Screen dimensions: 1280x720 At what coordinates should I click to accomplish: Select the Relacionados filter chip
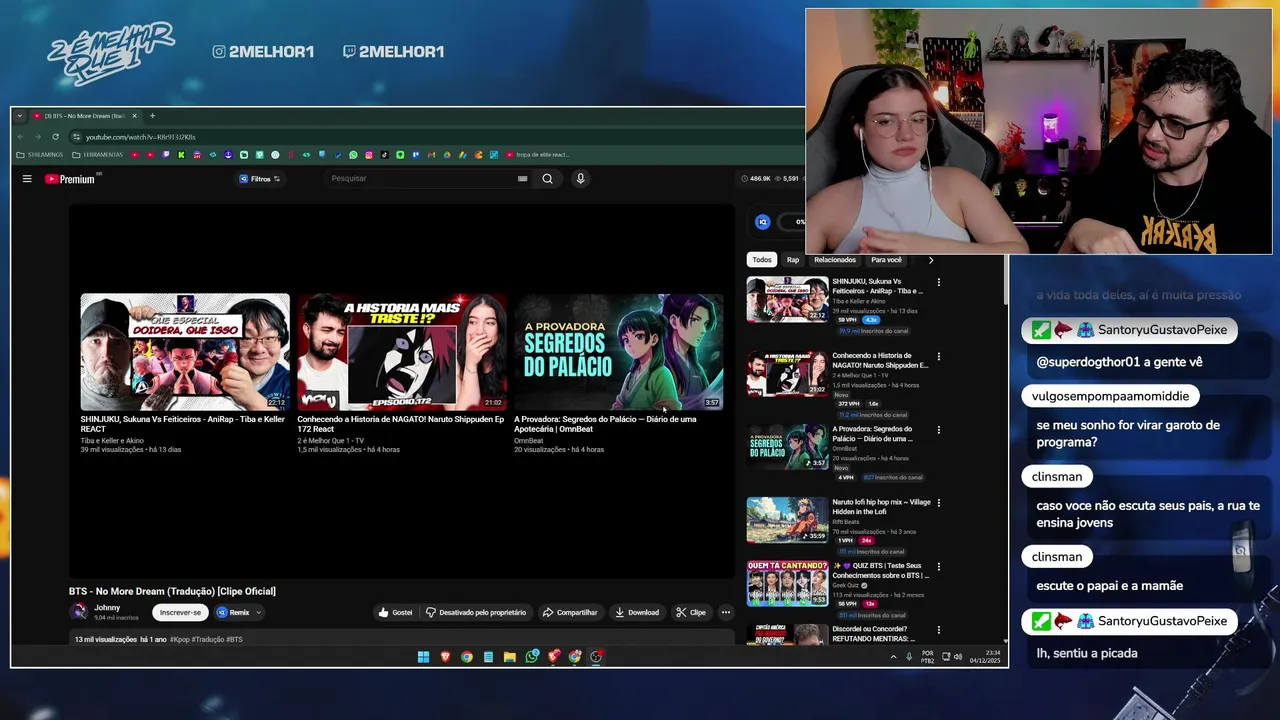click(835, 260)
